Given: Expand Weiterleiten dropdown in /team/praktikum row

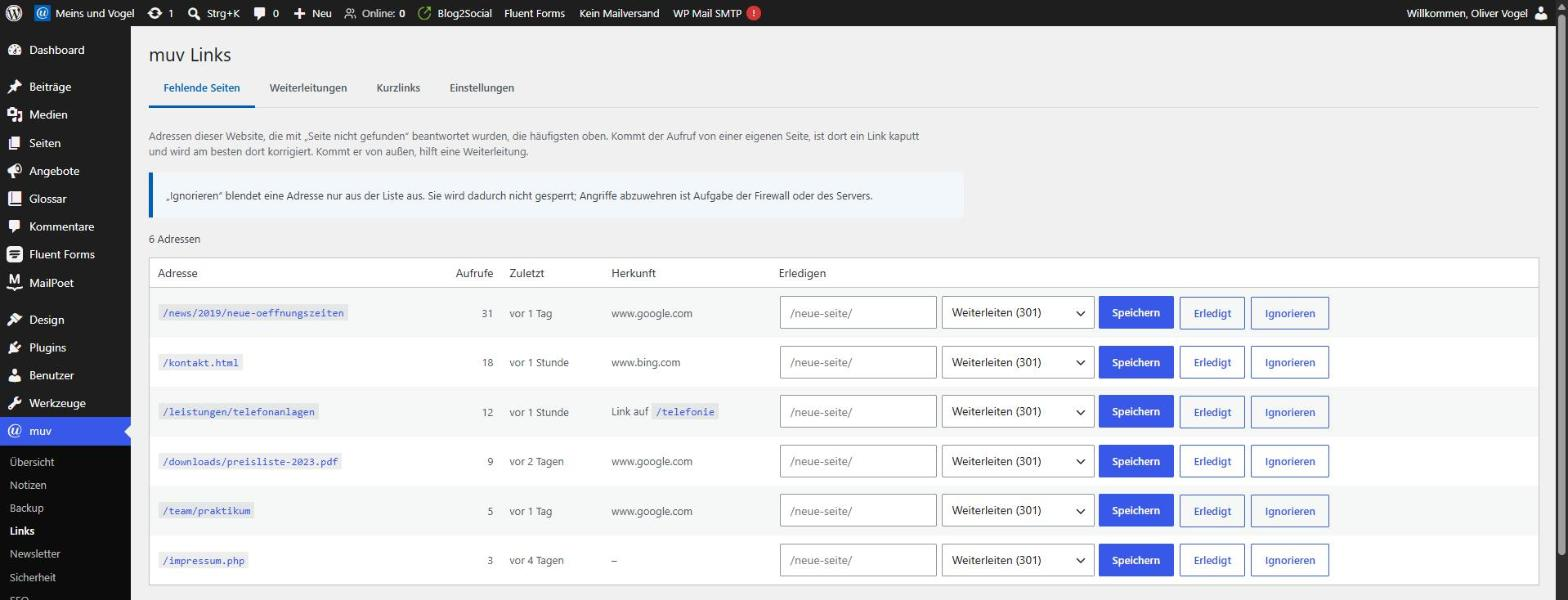Looking at the screenshot, I should coord(1017,511).
